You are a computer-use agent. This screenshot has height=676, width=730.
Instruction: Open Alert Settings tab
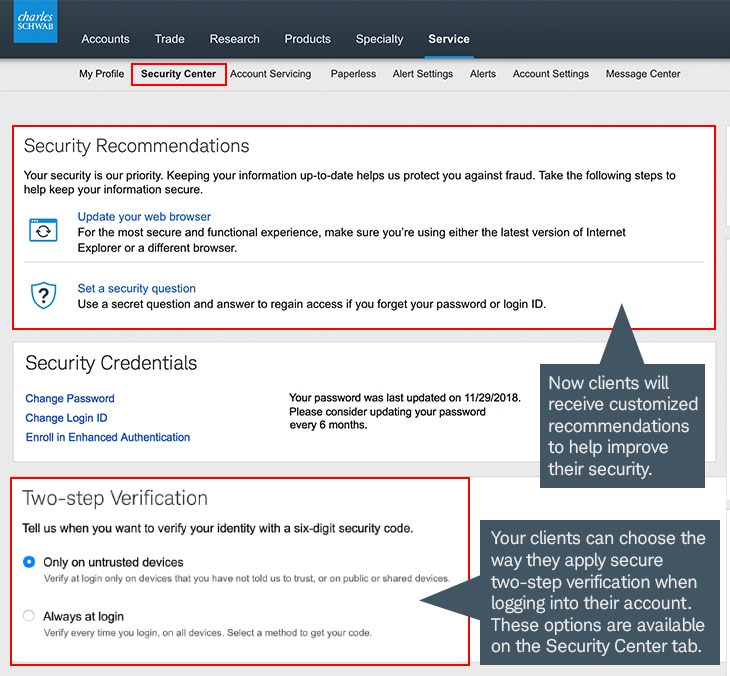click(423, 74)
